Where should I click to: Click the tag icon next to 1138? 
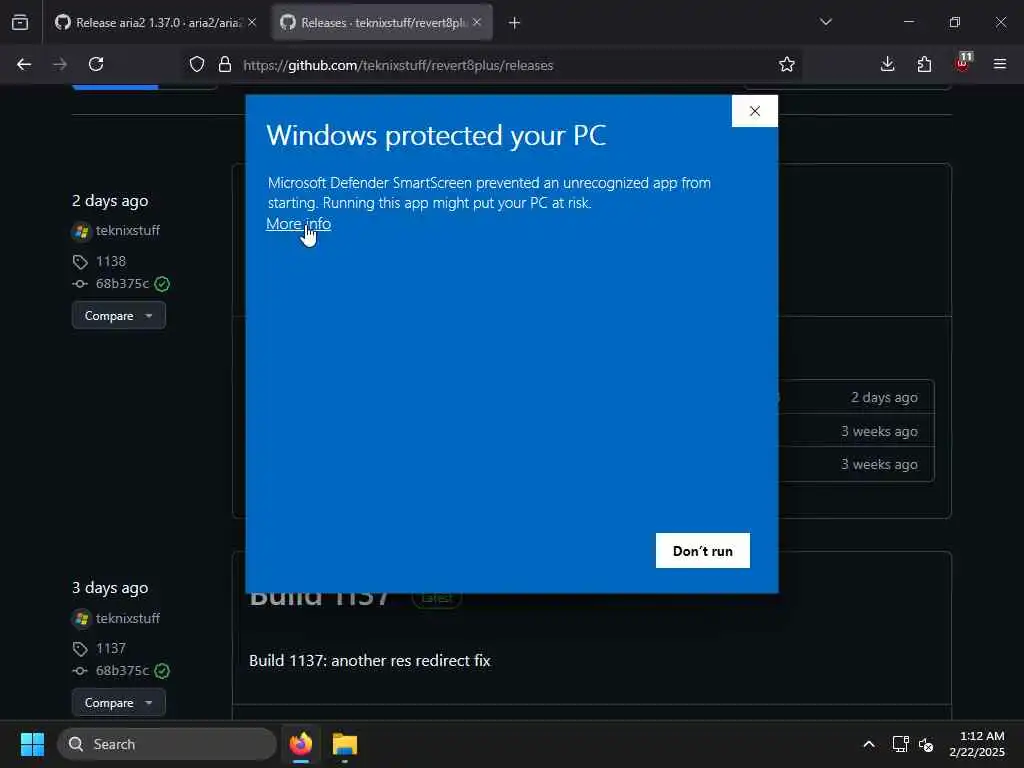click(80, 262)
